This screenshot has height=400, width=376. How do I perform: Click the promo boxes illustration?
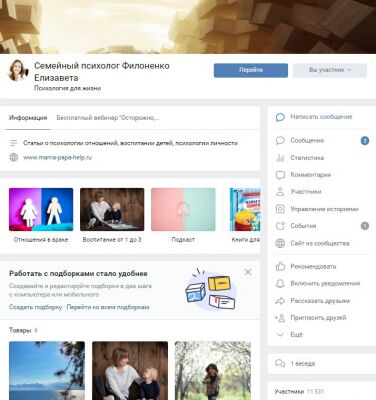click(210, 289)
